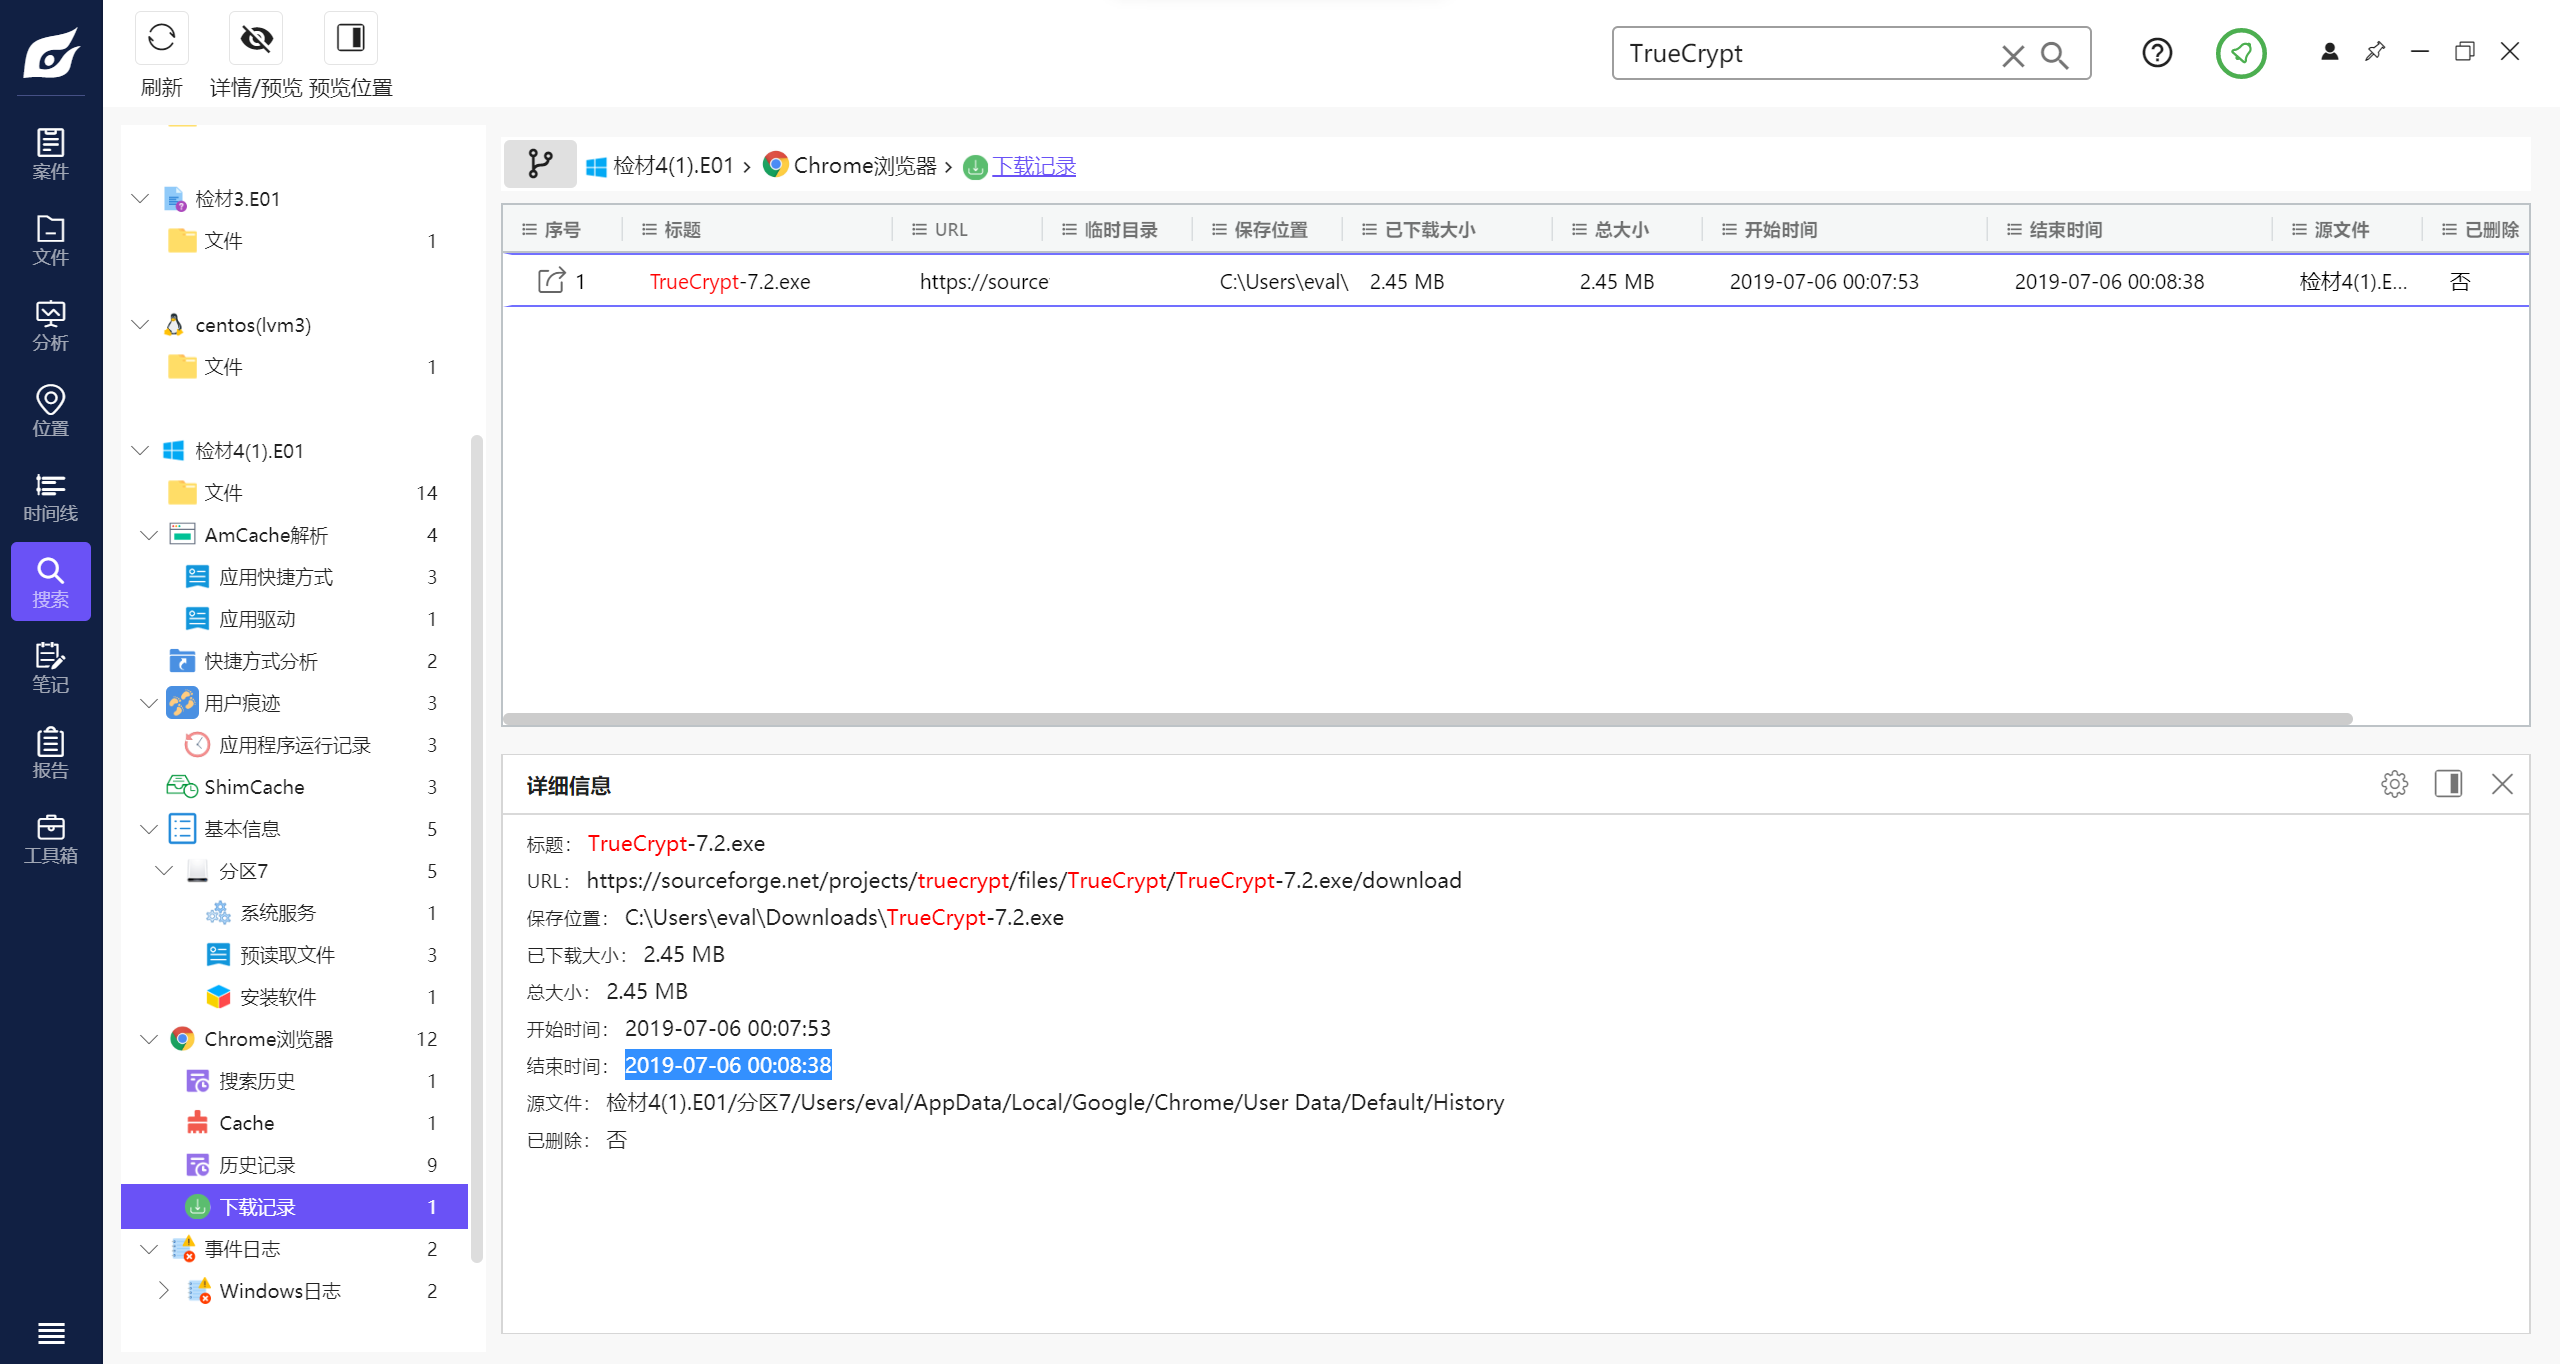Viewport: 2560px width, 1364px height.
Task: Clear the TrueCrypt search text
Action: click(2012, 55)
